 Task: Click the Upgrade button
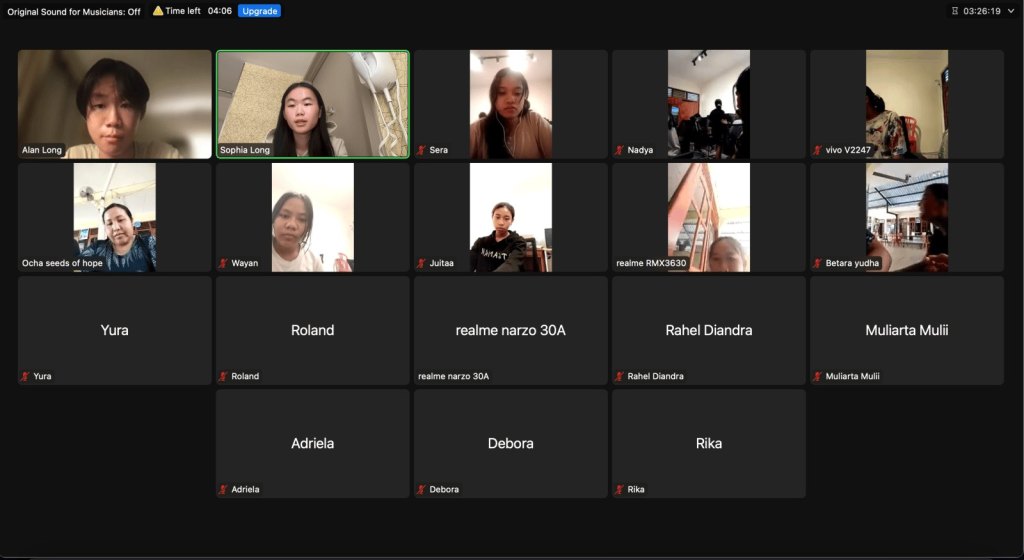click(x=259, y=11)
